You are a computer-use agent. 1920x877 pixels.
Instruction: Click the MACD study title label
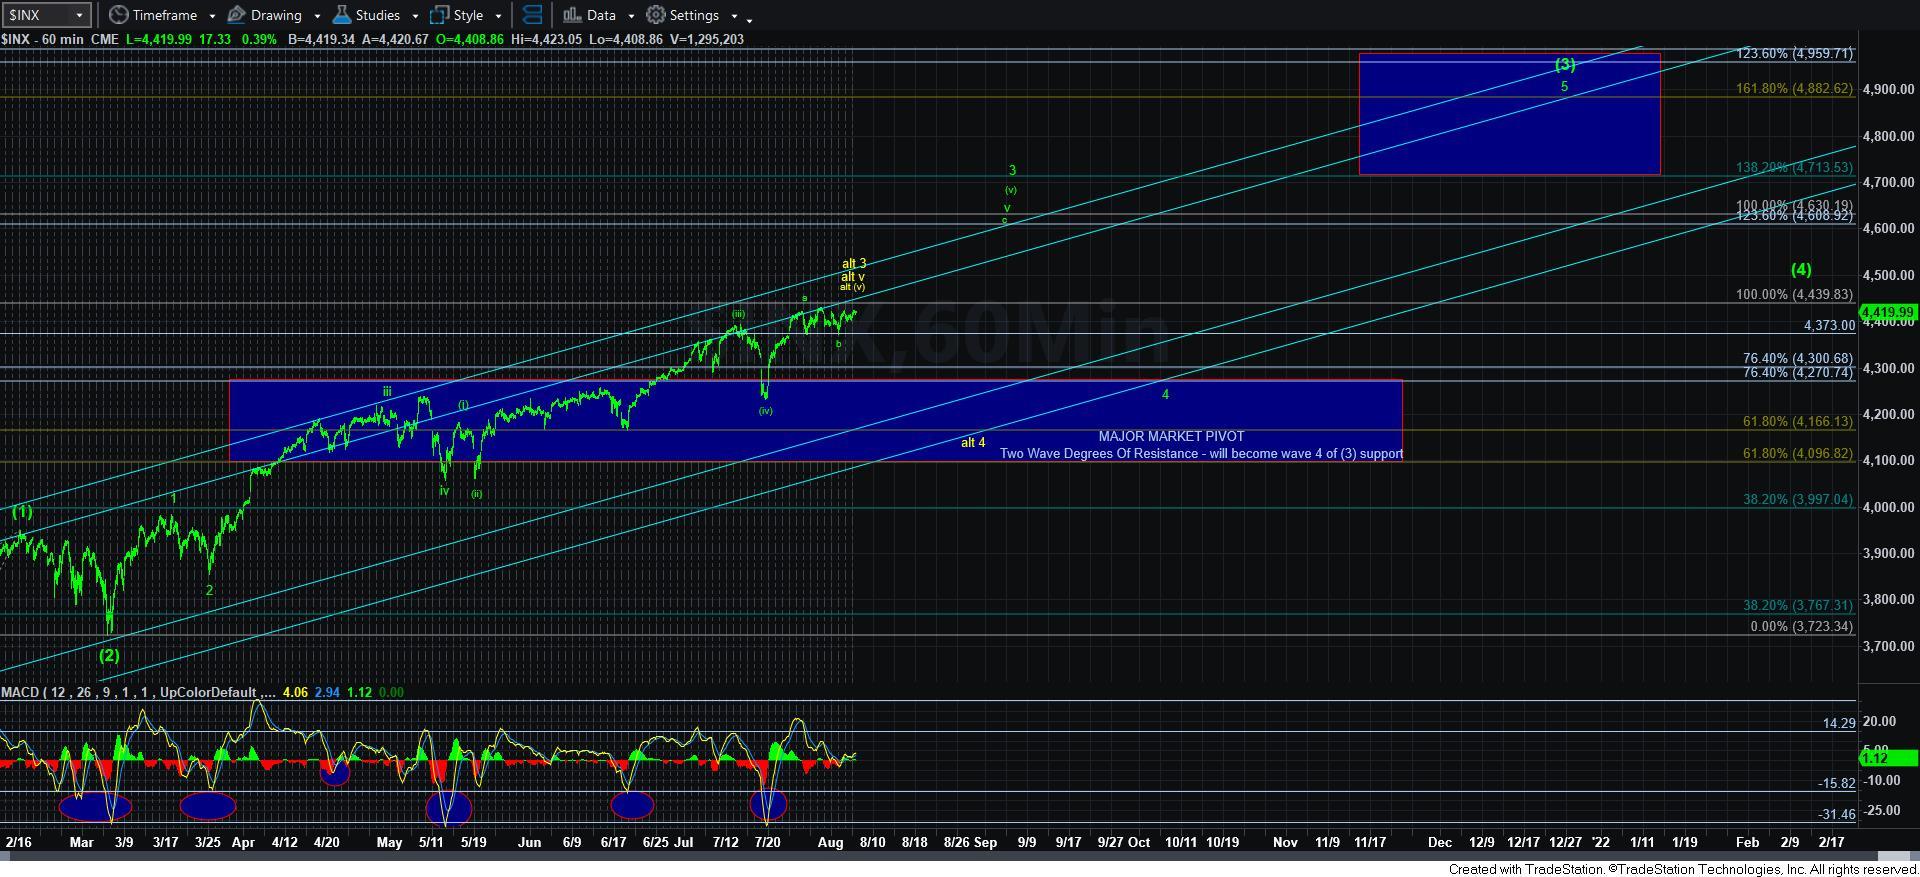click(137, 692)
